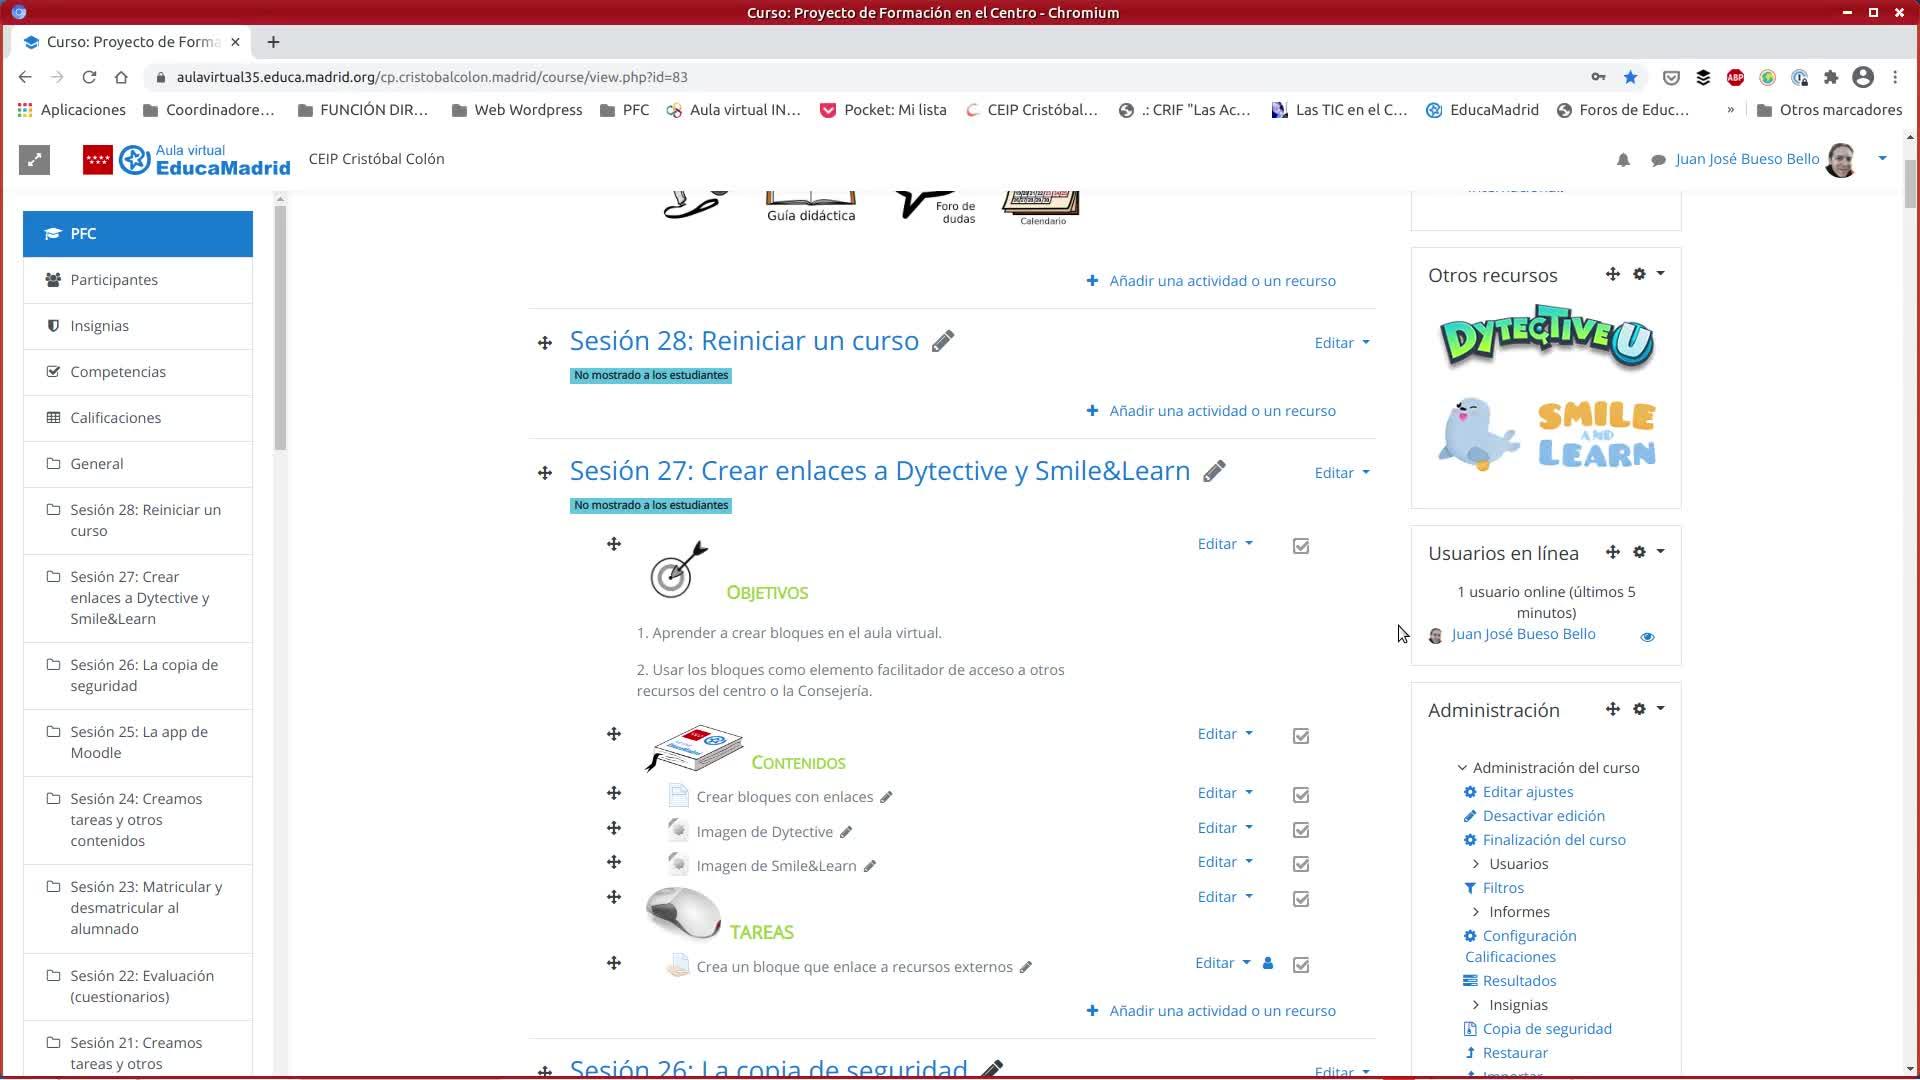Select Calificaciones in the left navigation

pos(115,418)
